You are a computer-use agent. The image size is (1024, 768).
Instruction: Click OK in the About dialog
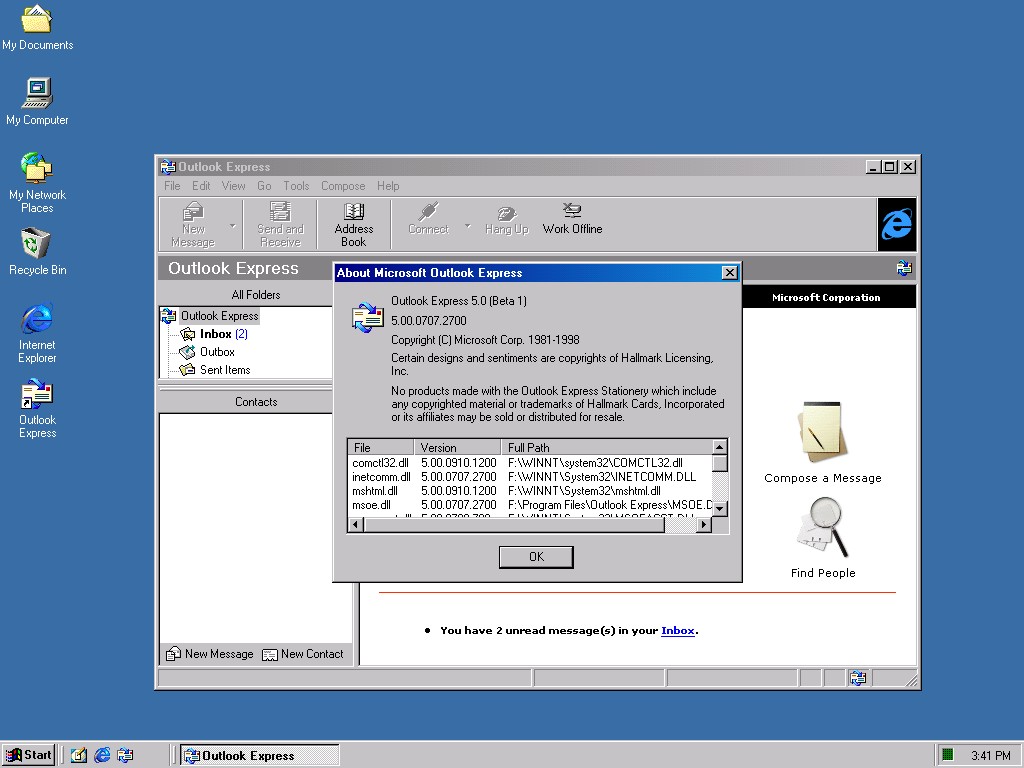[536, 557]
